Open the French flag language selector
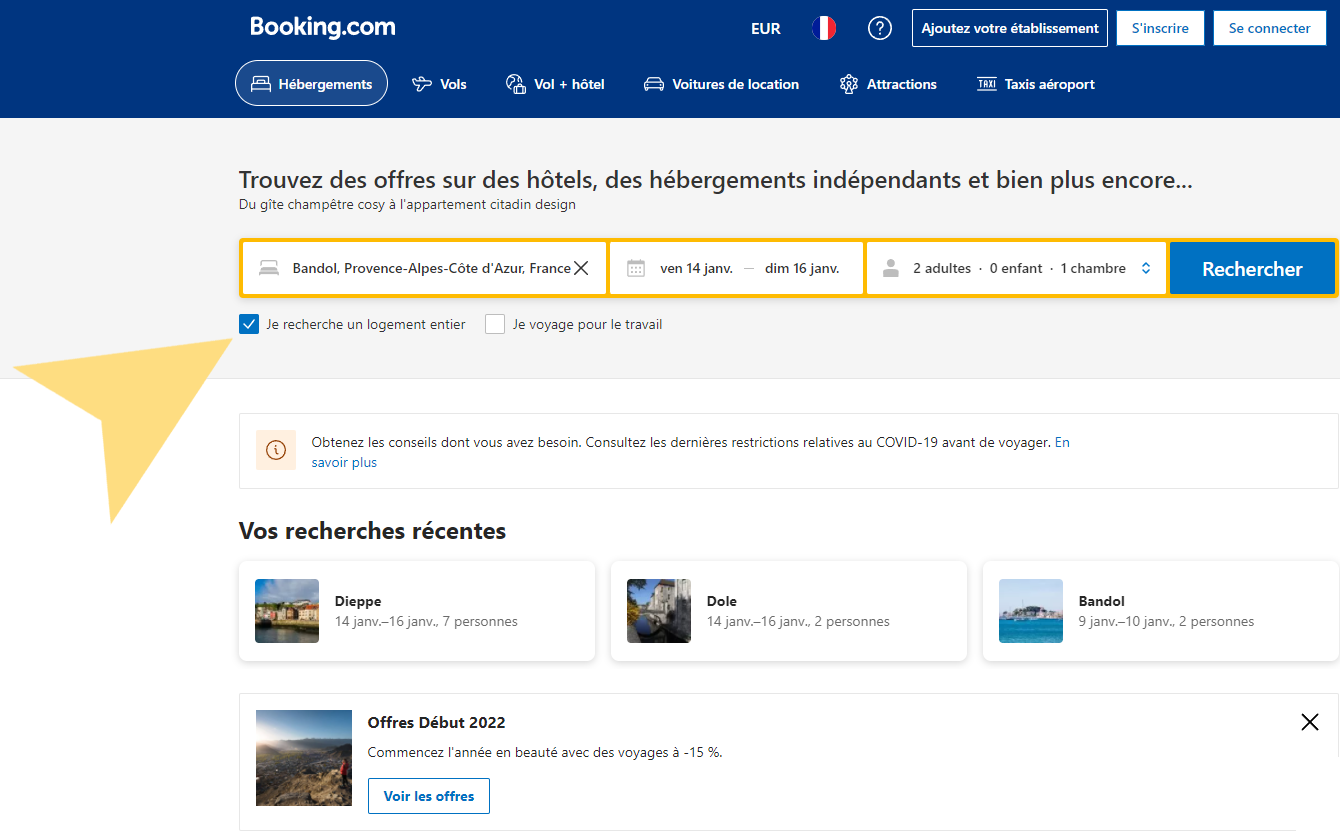This screenshot has width=1340, height=837. click(823, 28)
